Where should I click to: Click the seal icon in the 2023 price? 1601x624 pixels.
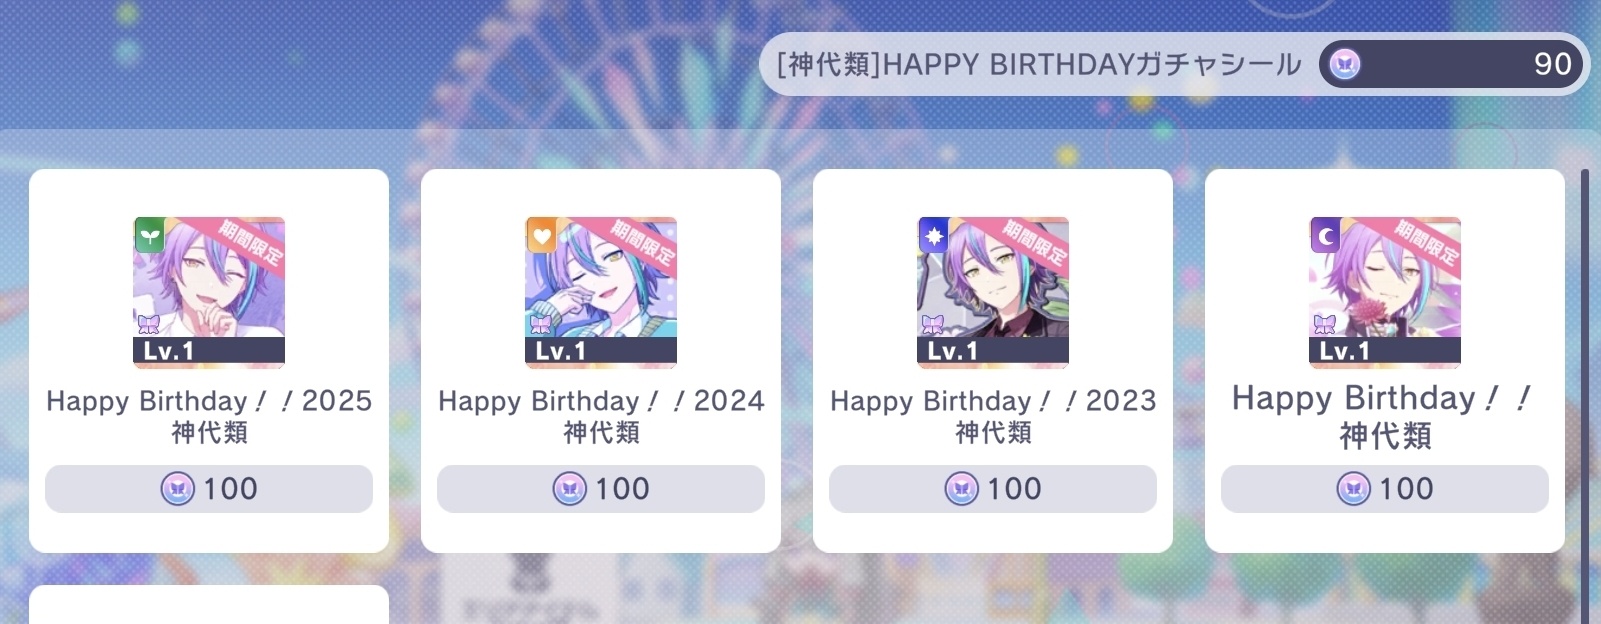[962, 489]
